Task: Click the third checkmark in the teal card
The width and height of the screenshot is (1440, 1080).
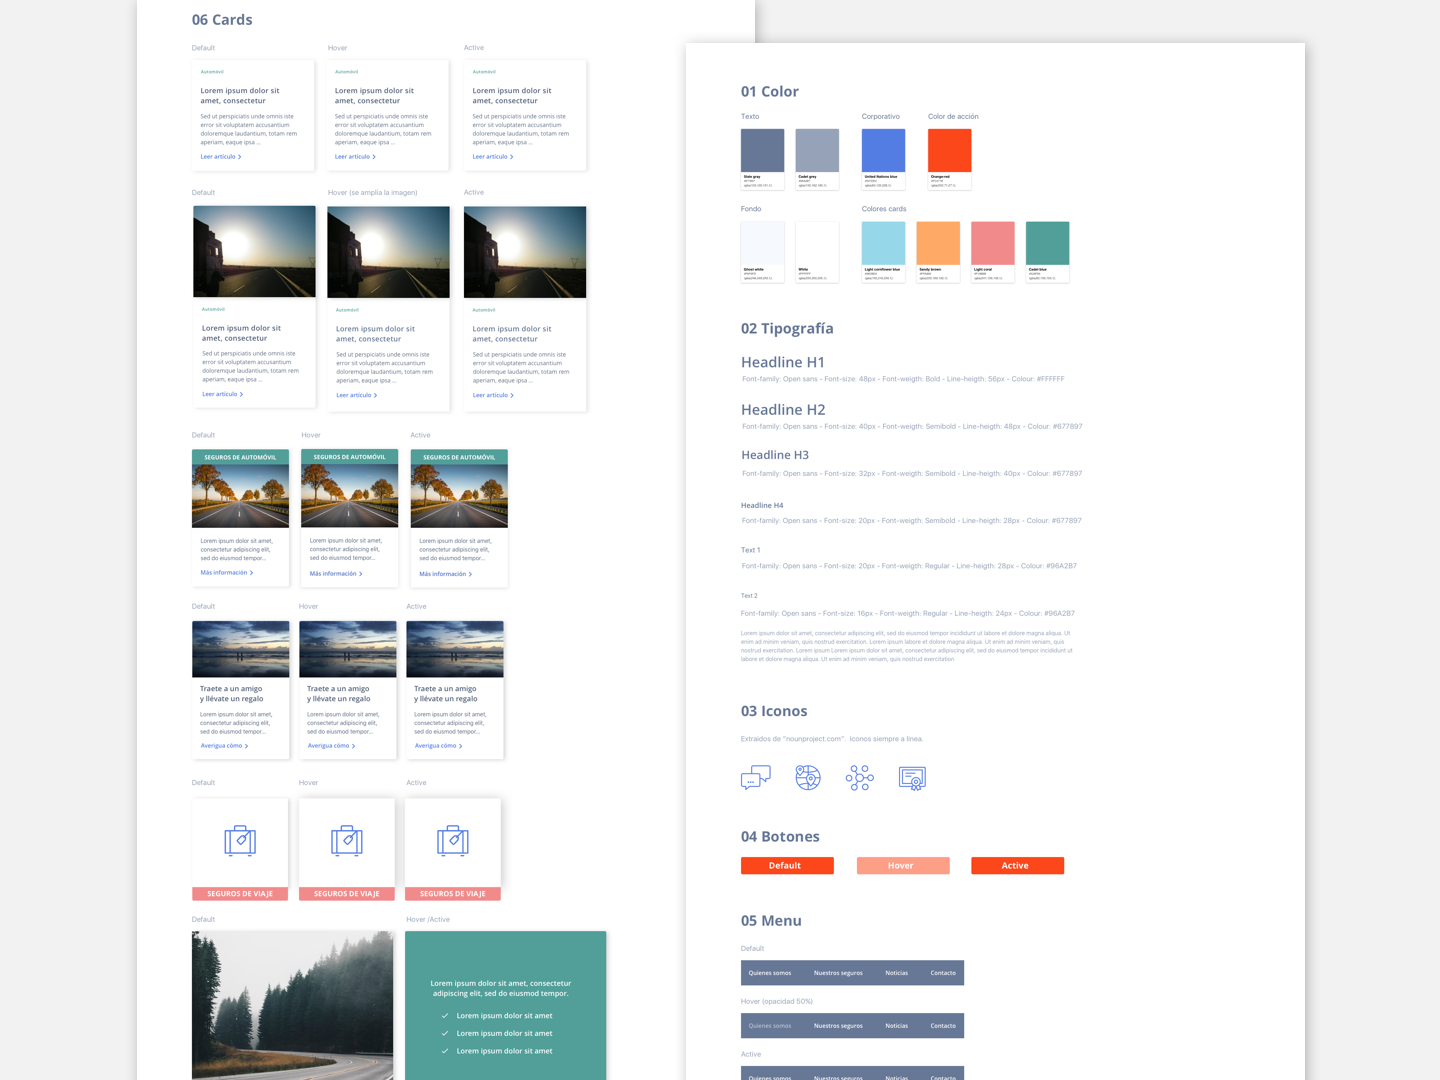Action: (x=444, y=1051)
